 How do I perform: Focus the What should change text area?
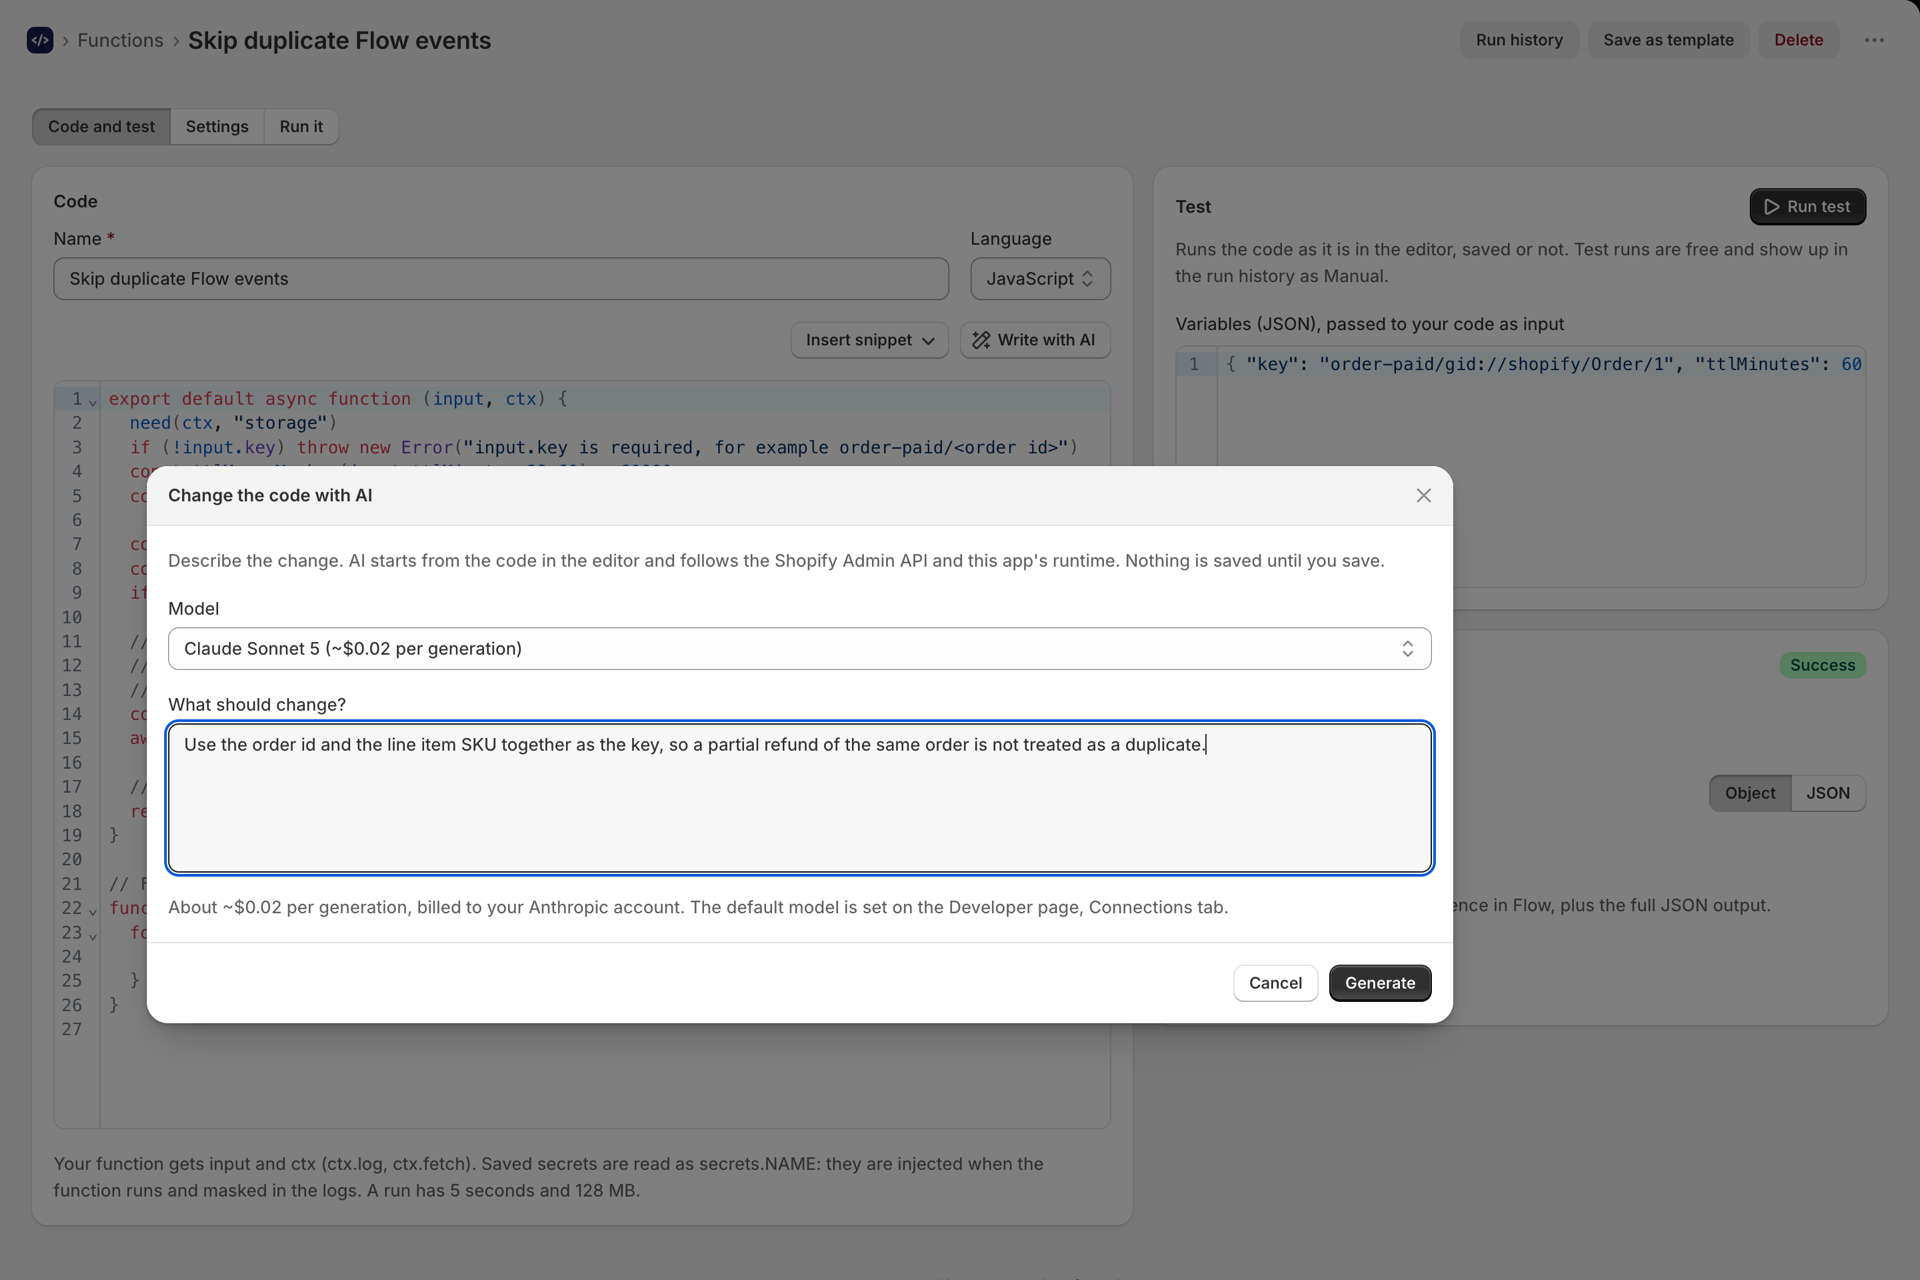pos(799,798)
